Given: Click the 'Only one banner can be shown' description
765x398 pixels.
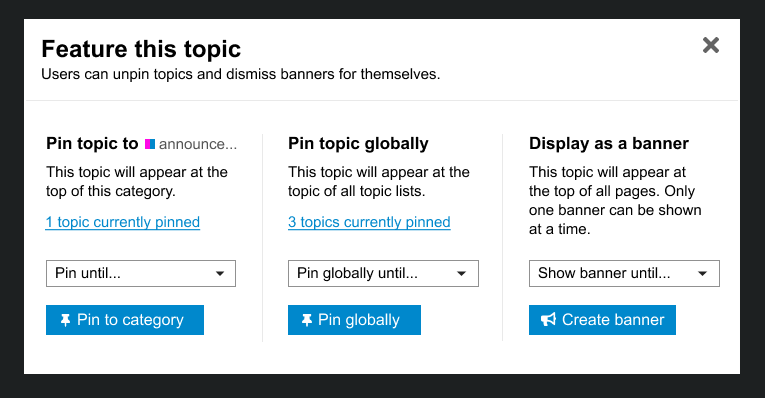Looking at the screenshot, I should pos(615,200).
